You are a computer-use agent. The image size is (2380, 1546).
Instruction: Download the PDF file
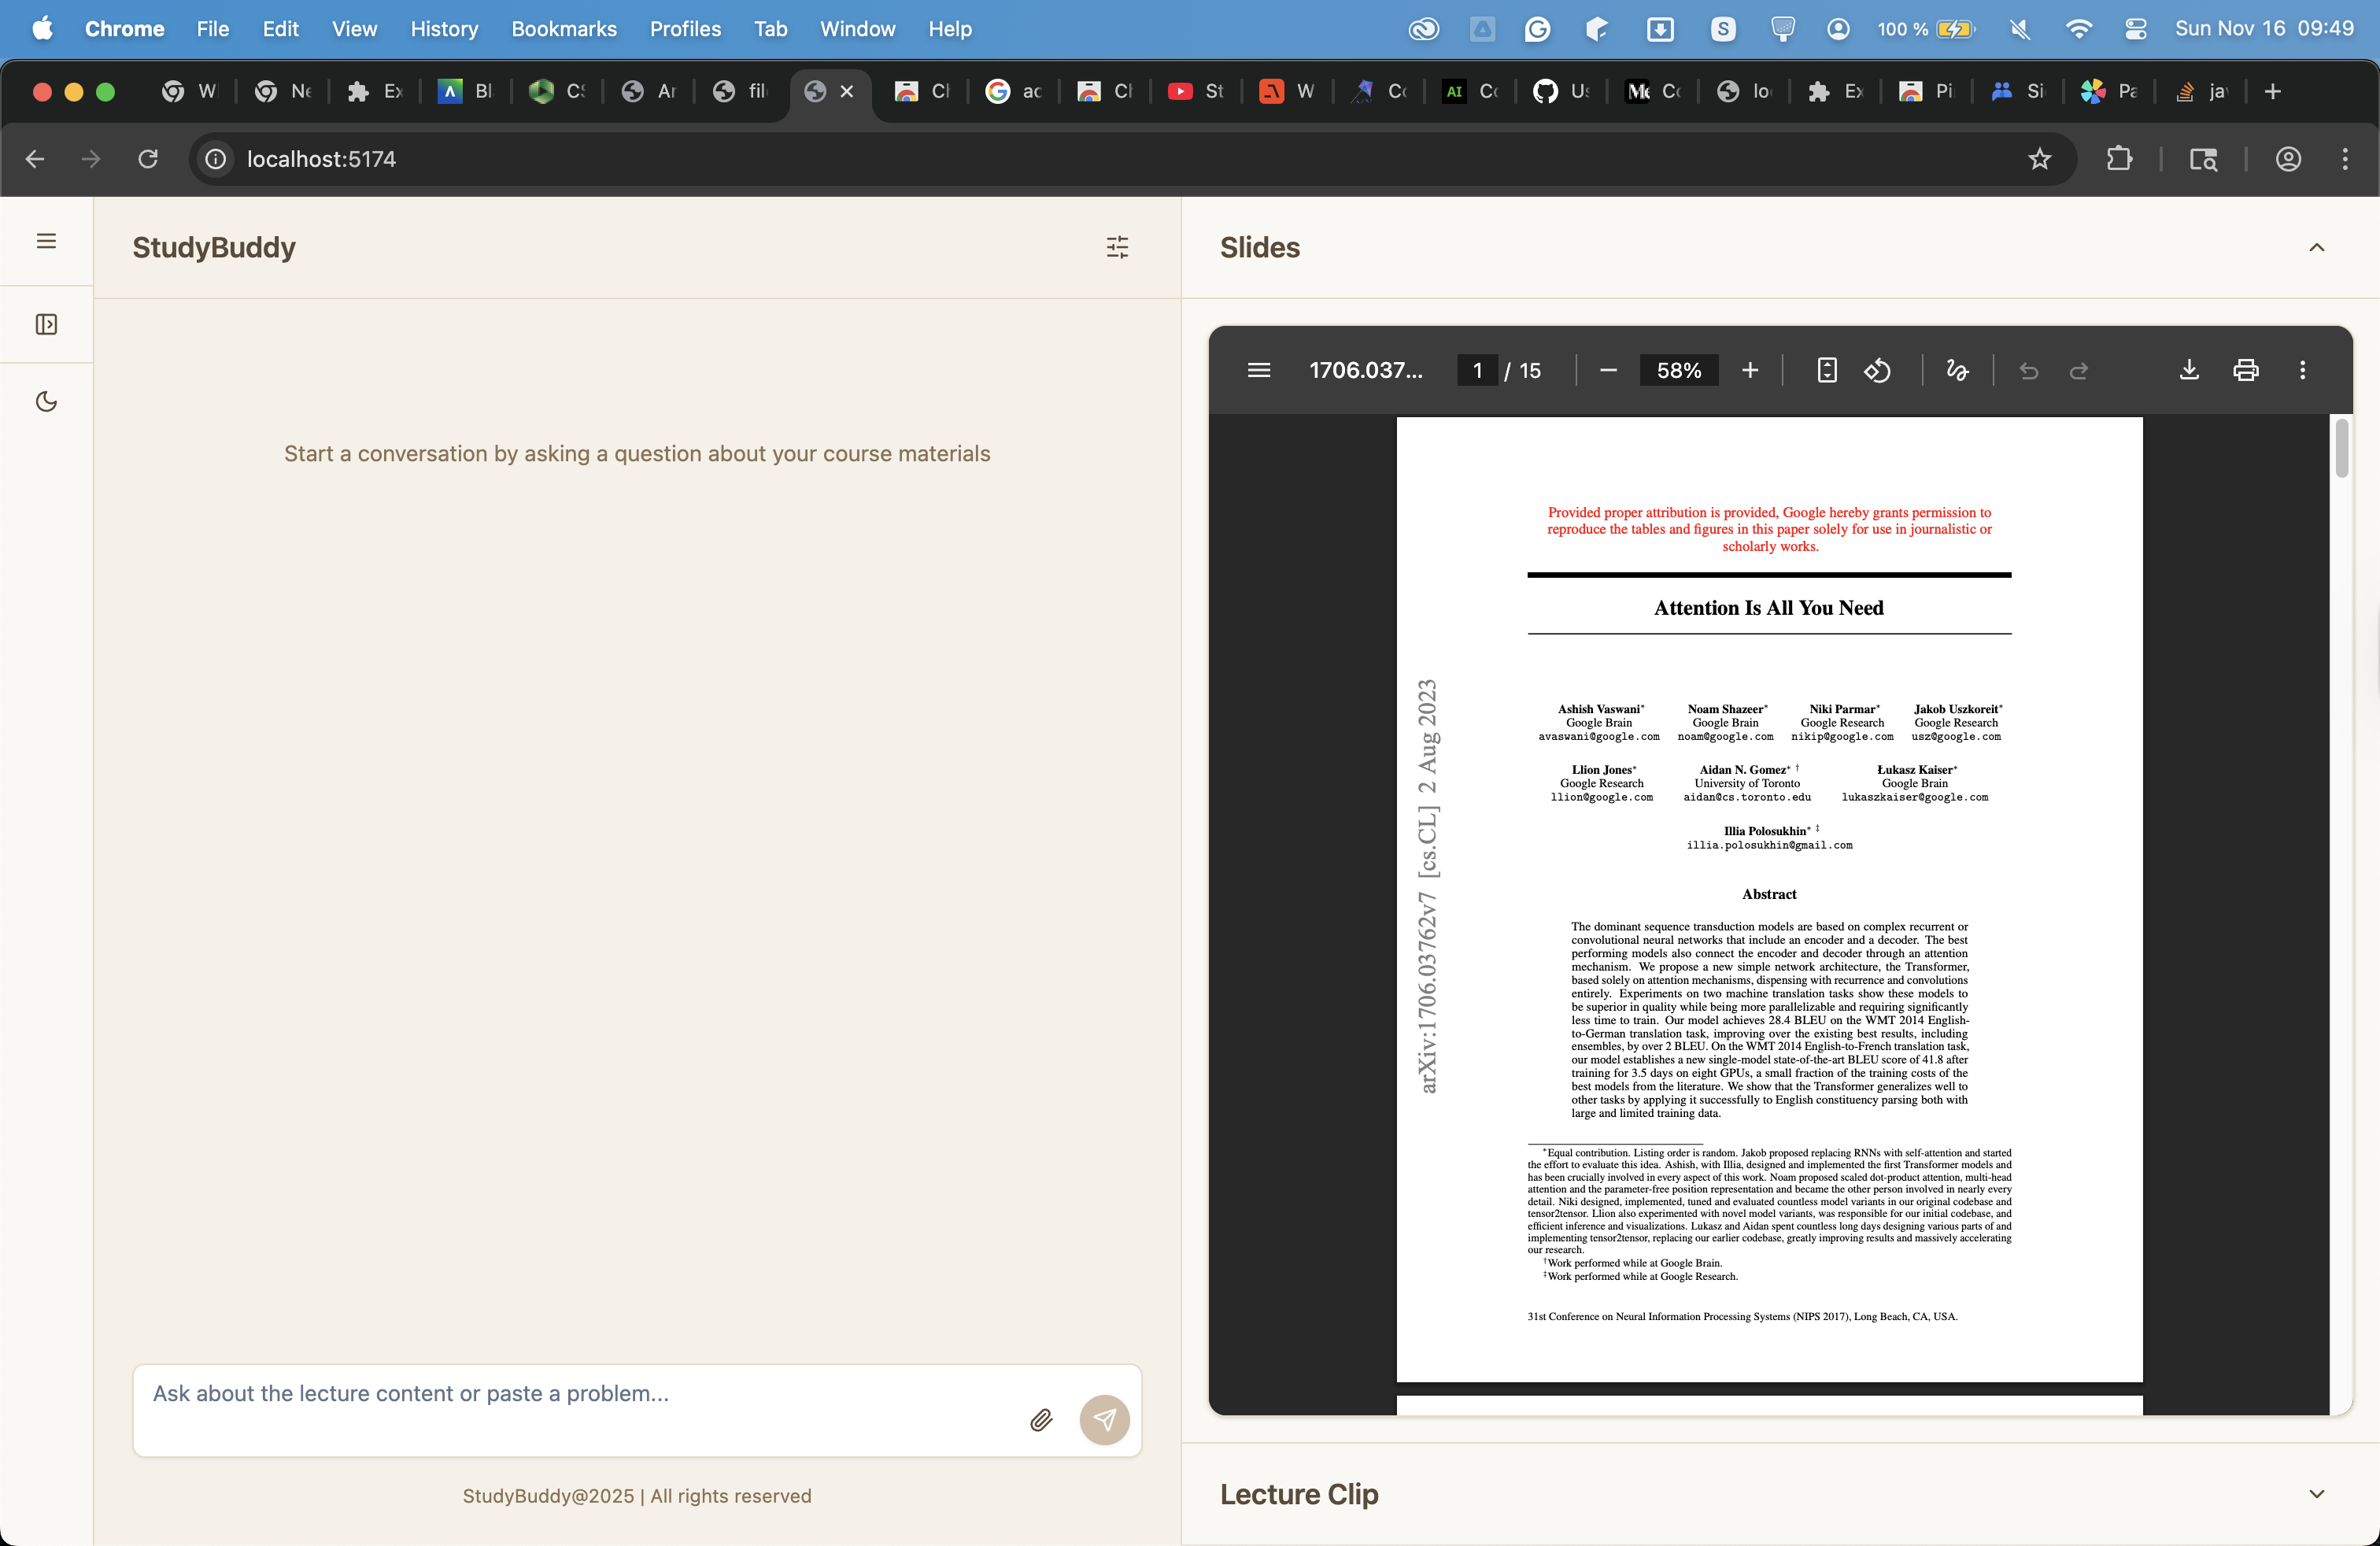2189,371
